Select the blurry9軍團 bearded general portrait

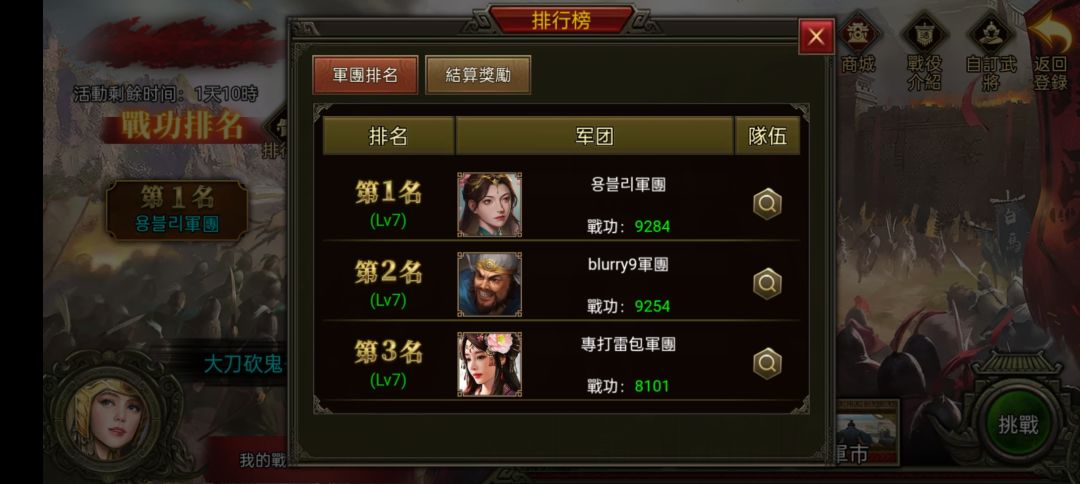[490, 284]
